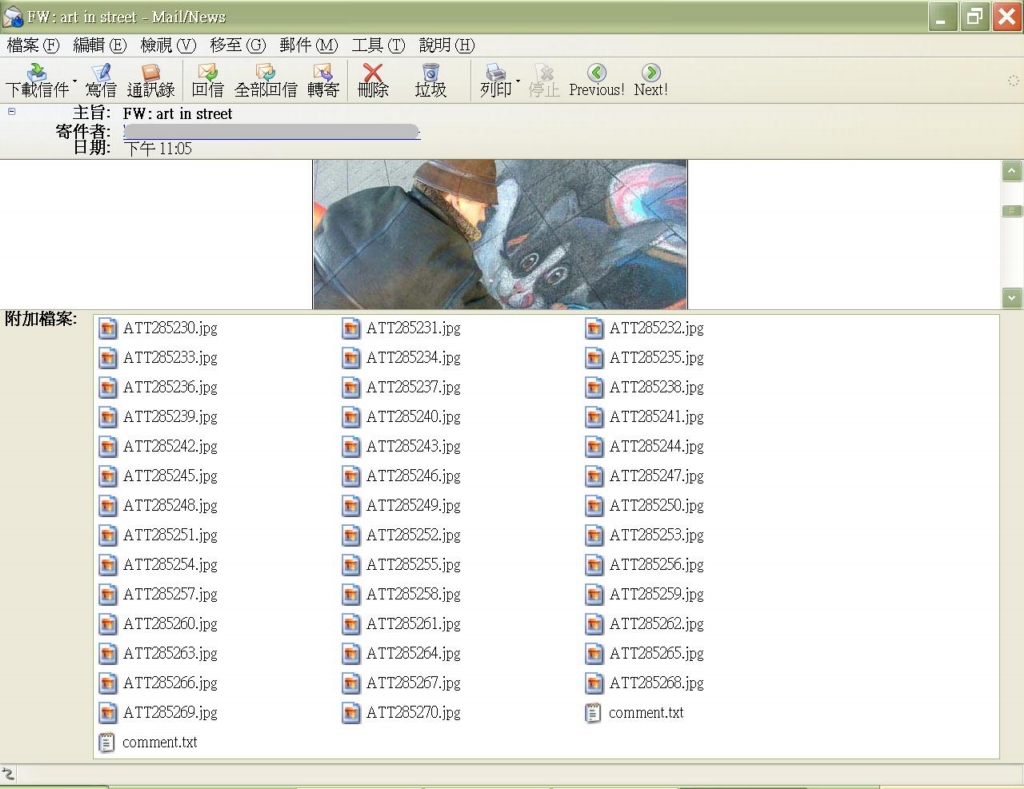Click the sender address link

(x=270, y=131)
